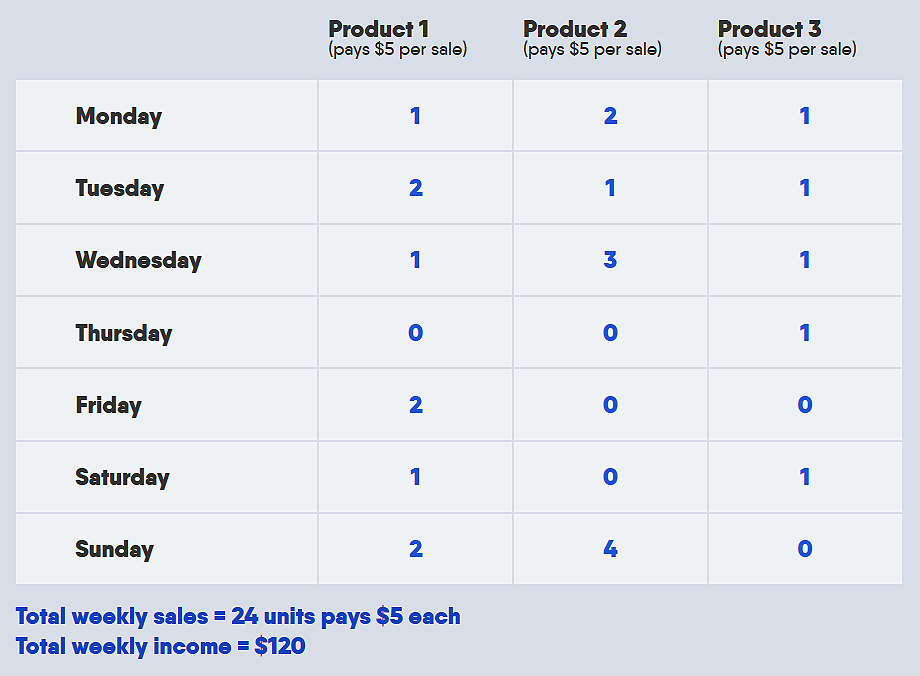Select the Friday row label
Image resolution: width=920 pixels, height=676 pixels.
[109, 405]
